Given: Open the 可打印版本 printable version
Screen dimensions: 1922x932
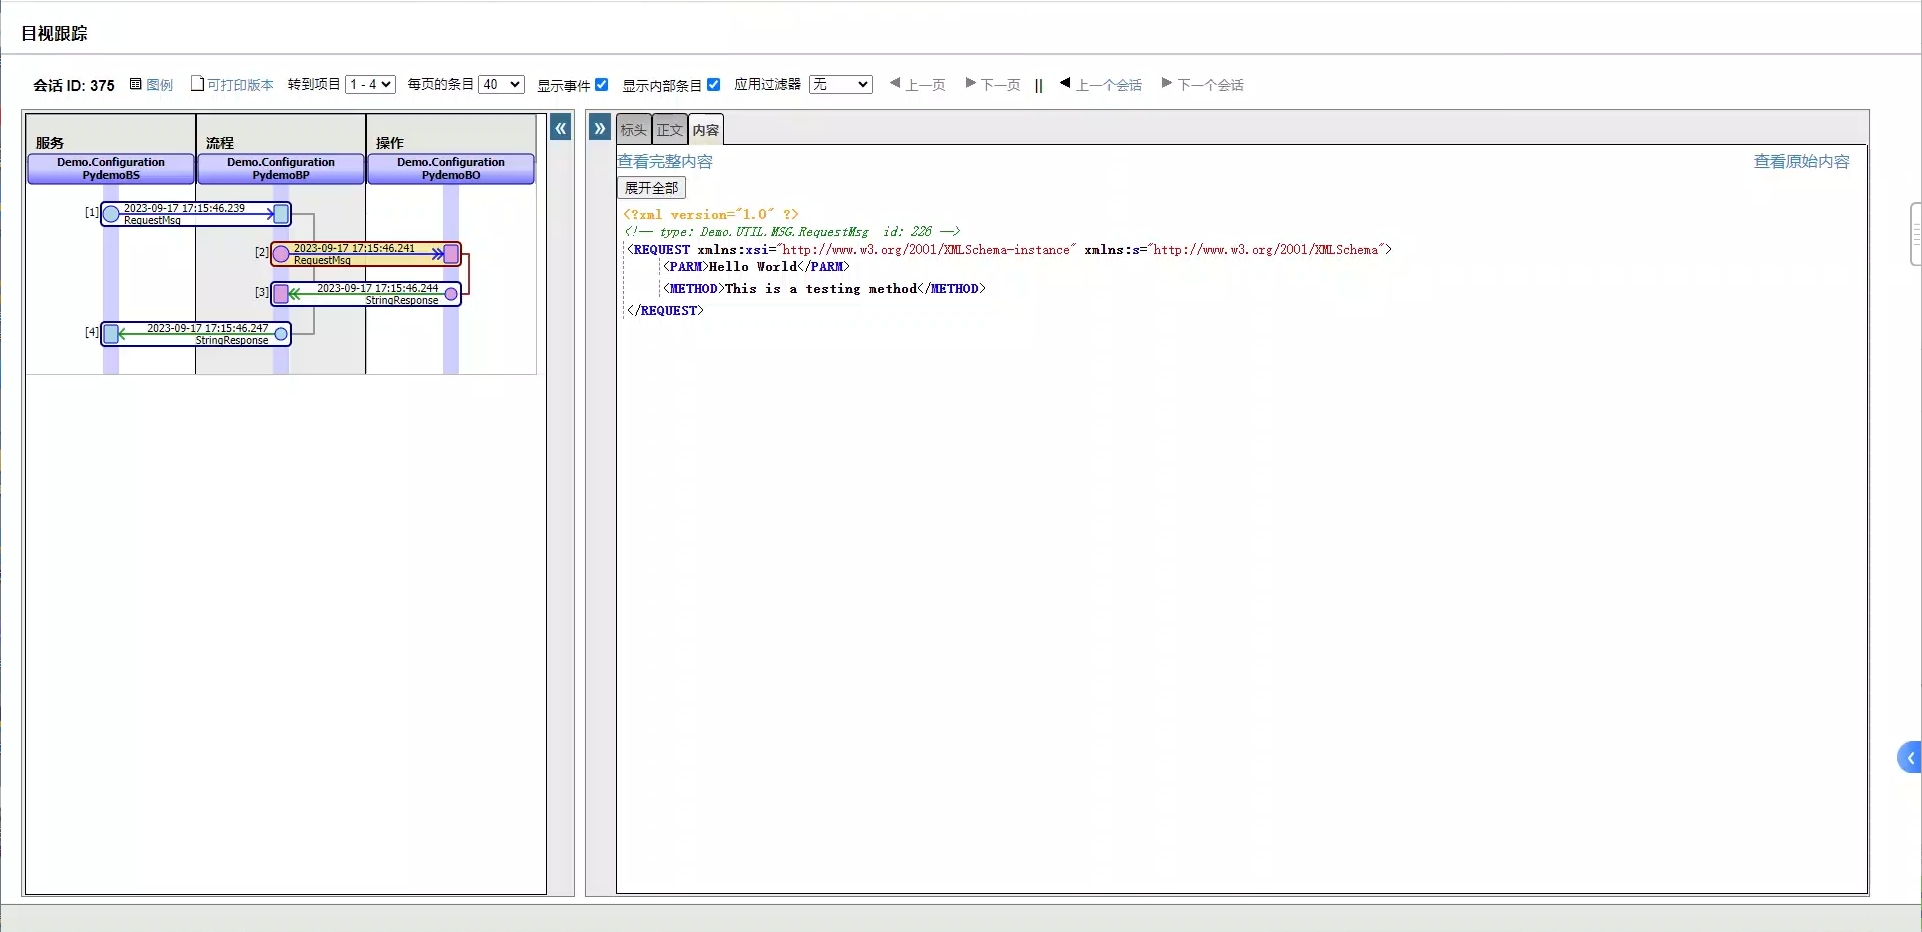Looking at the screenshot, I should (x=239, y=85).
